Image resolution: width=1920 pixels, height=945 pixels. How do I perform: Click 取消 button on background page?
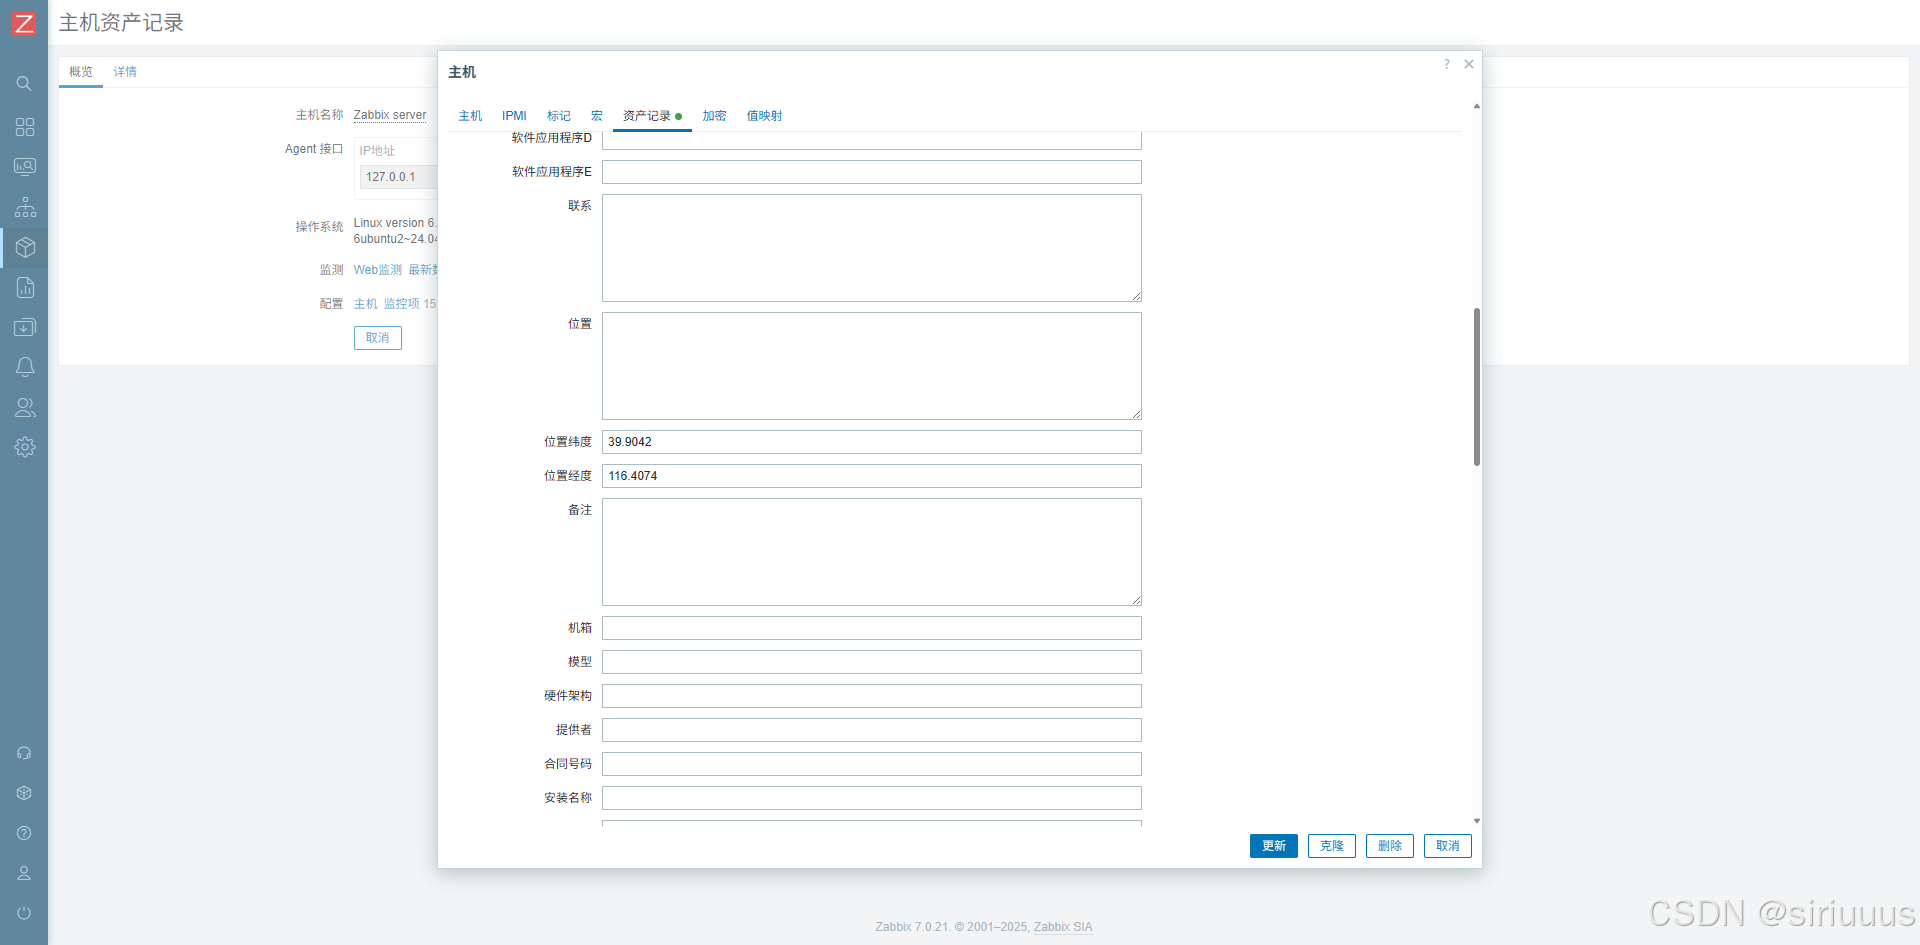pyautogui.click(x=378, y=338)
